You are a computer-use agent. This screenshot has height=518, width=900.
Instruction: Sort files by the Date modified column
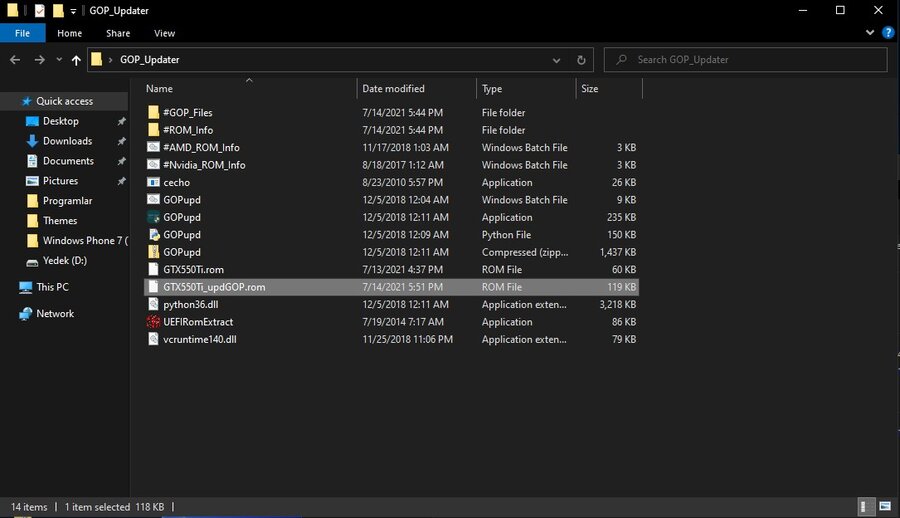pos(393,89)
